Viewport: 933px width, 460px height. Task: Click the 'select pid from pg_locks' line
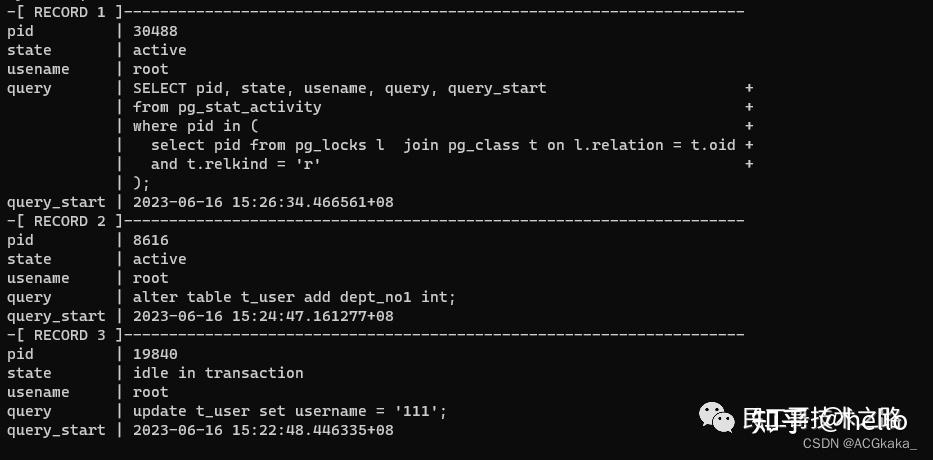pos(443,145)
